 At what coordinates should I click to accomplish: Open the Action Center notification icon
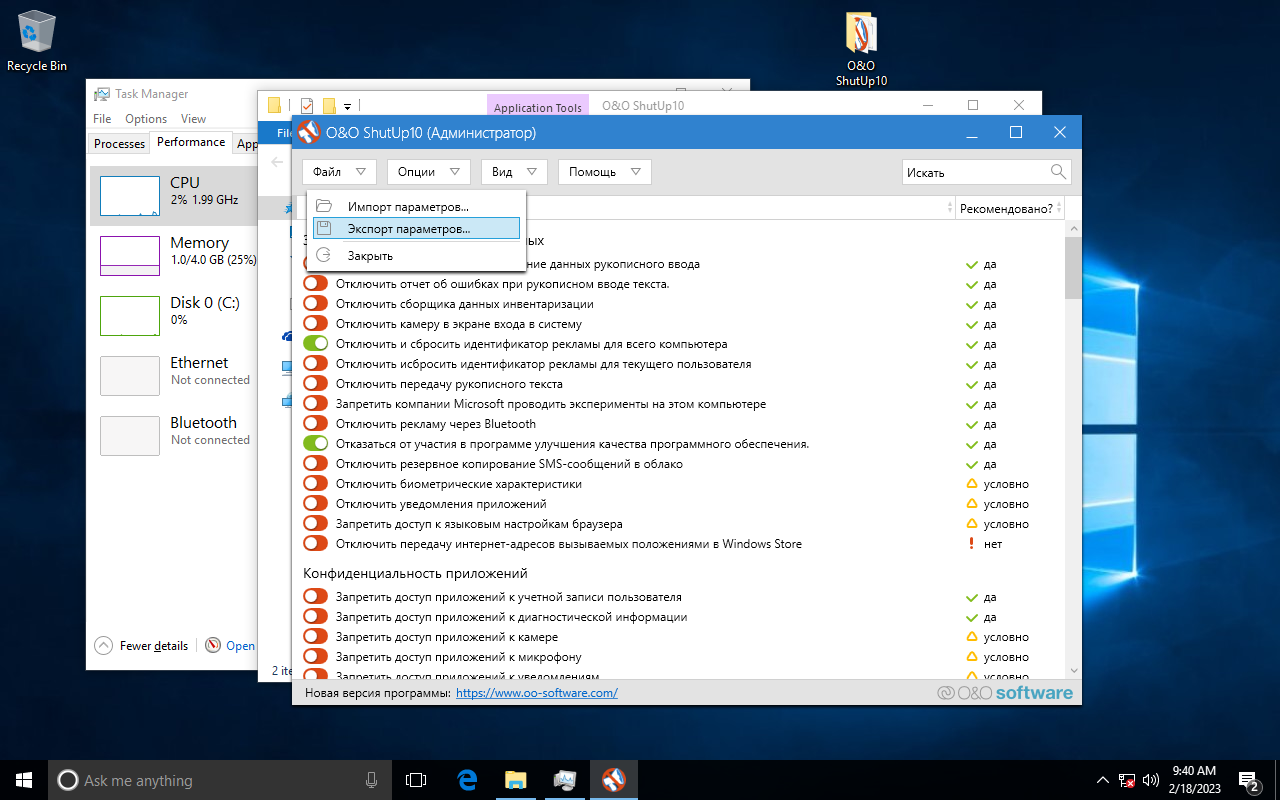click(1248, 780)
